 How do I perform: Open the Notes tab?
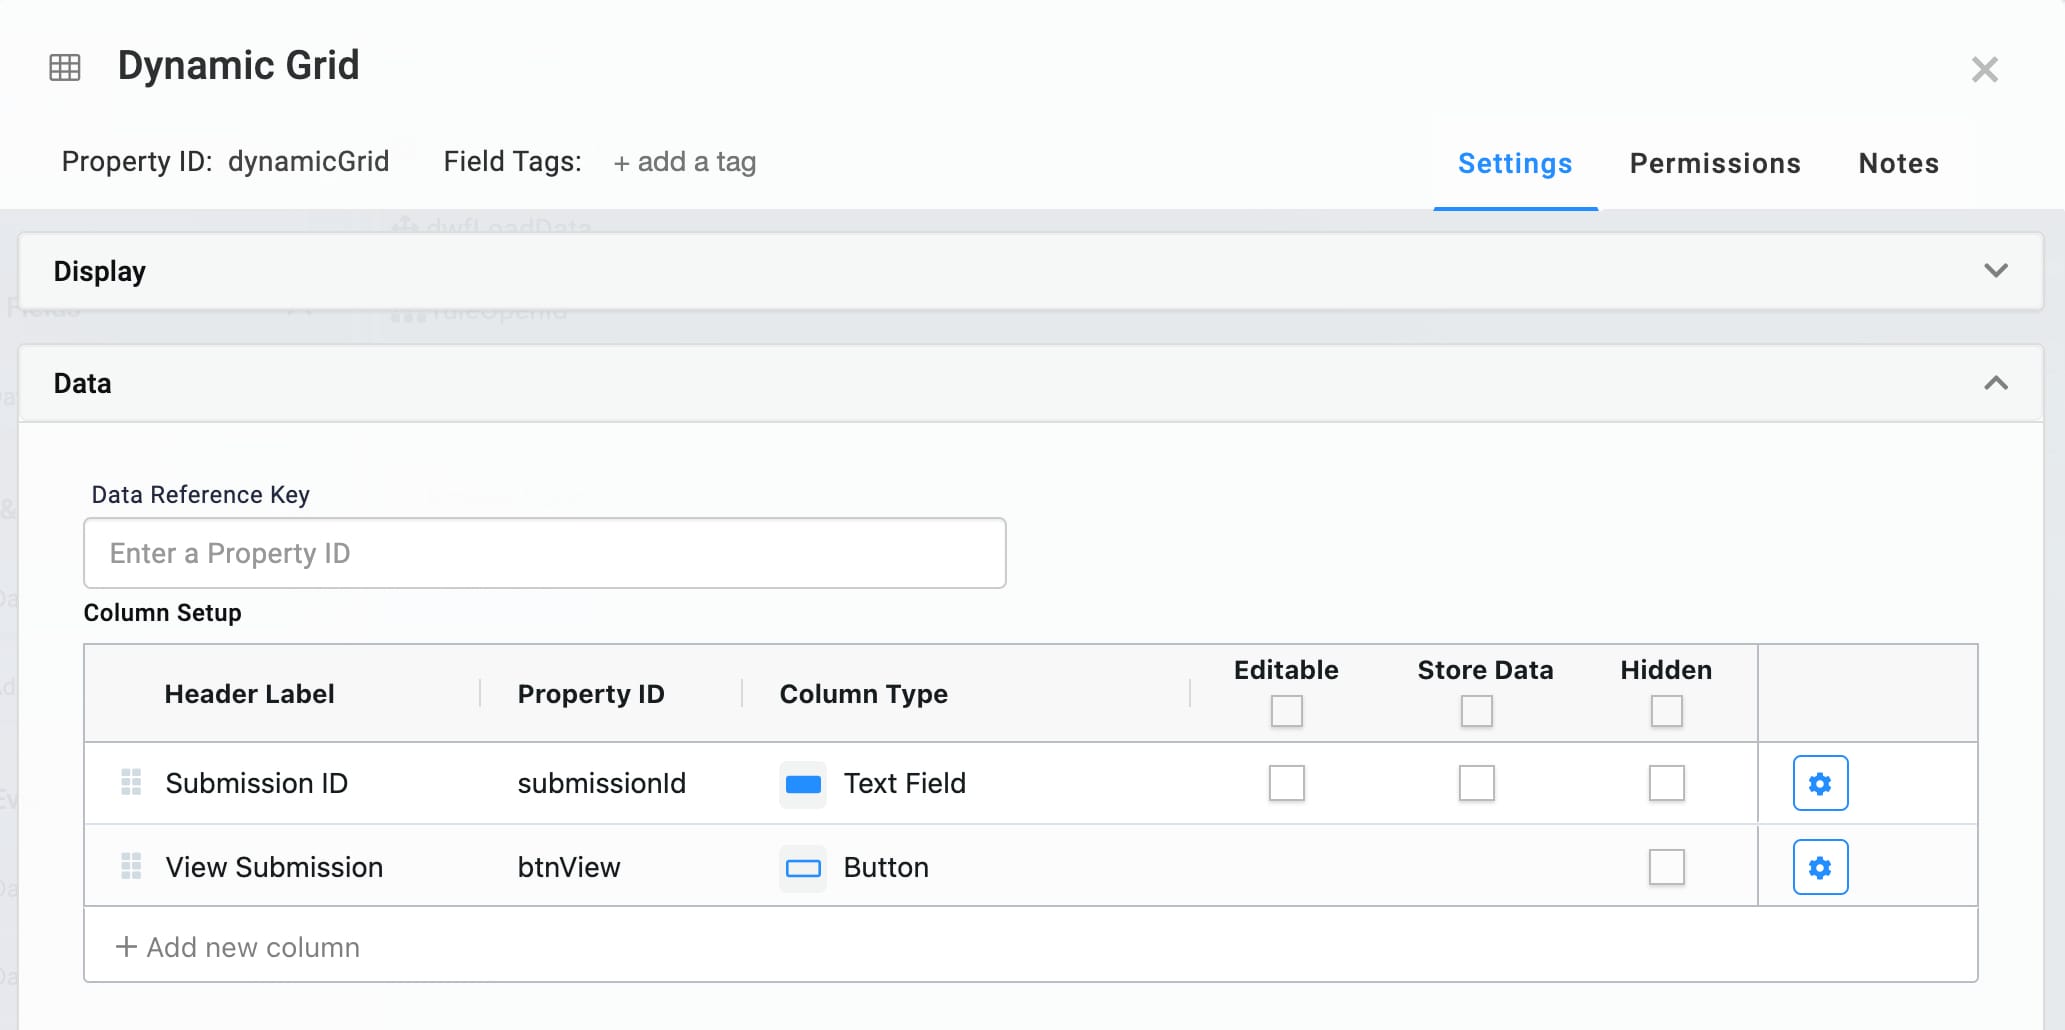pos(1898,163)
